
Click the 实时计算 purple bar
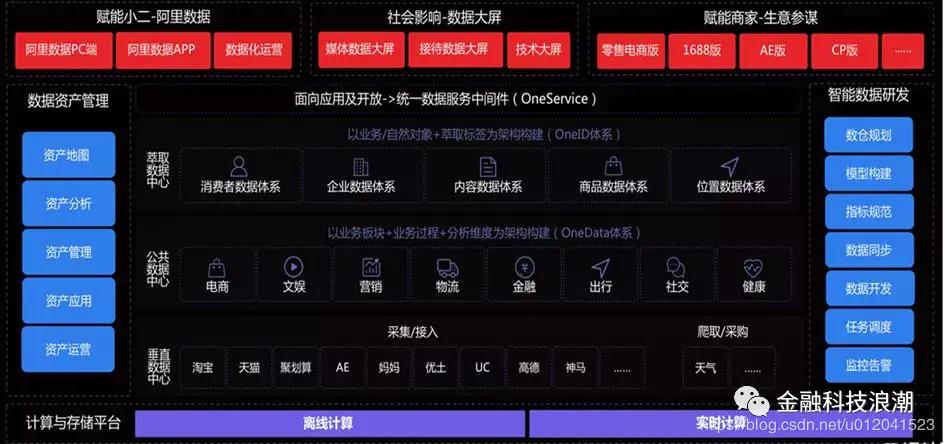[721, 424]
